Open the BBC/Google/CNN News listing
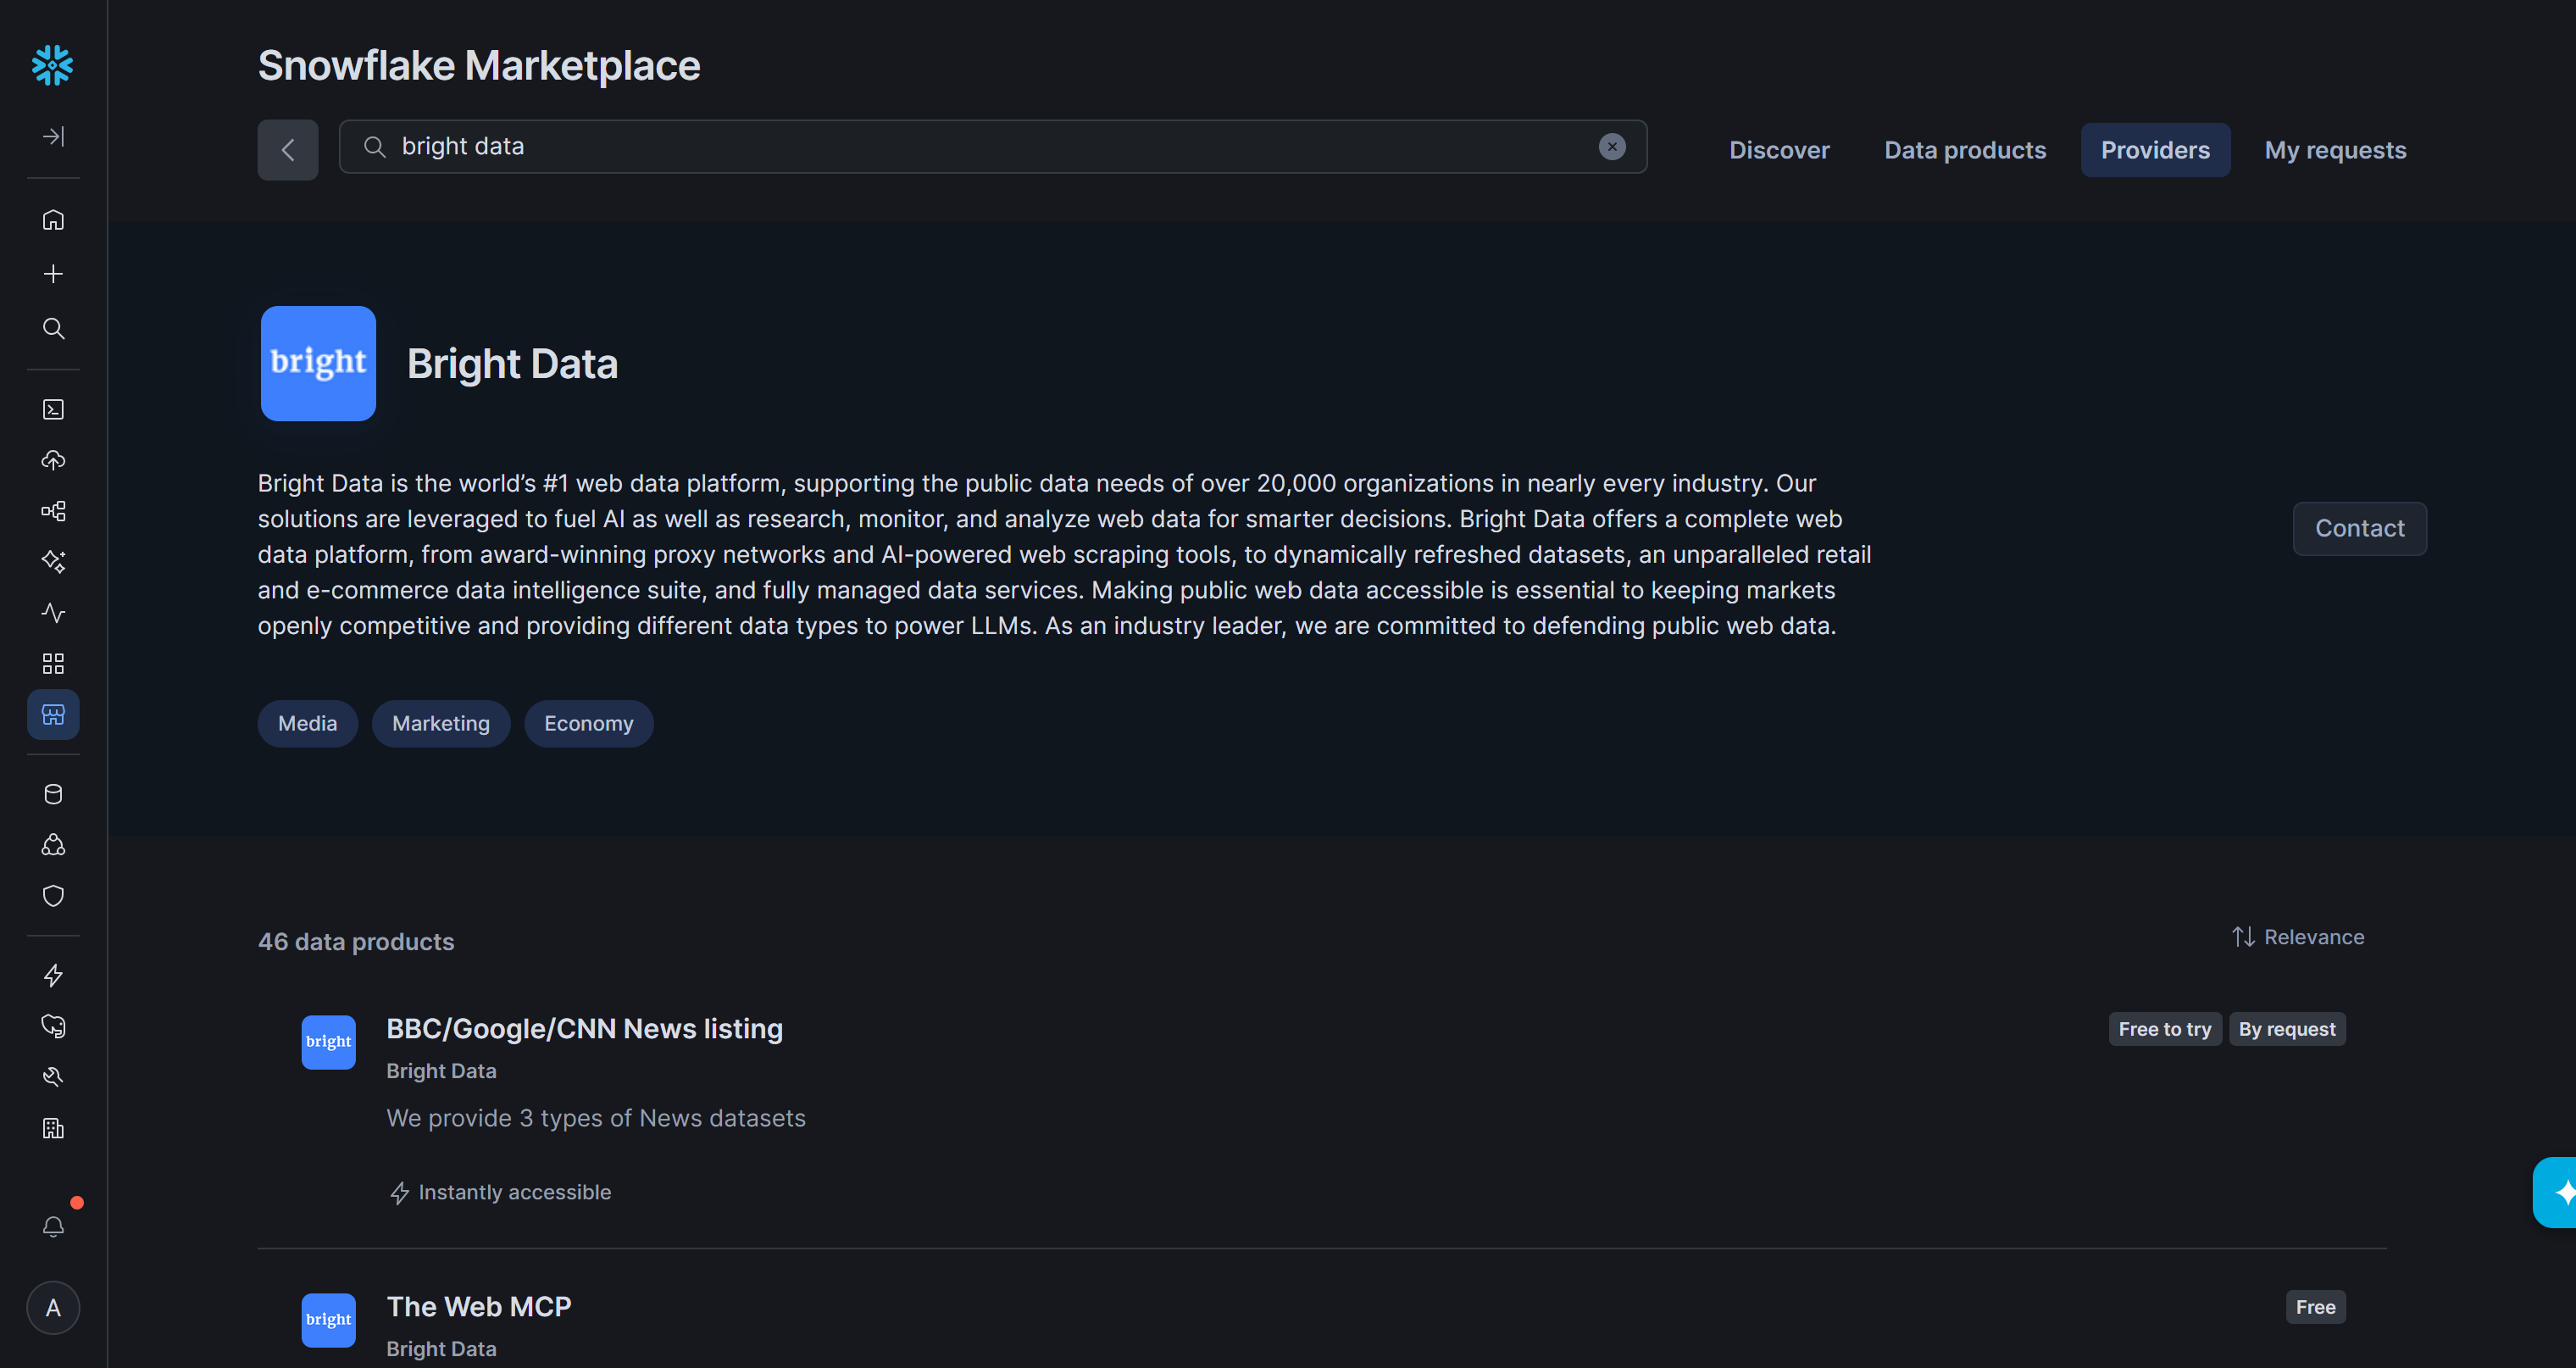Image resolution: width=2576 pixels, height=1368 pixels. point(584,1029)
